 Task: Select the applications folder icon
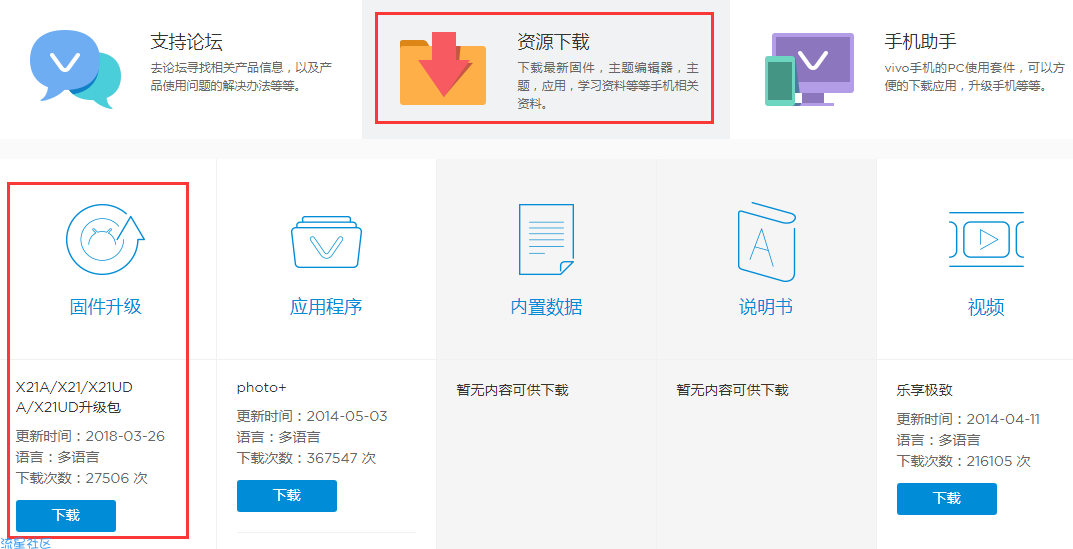coord(326,241)
